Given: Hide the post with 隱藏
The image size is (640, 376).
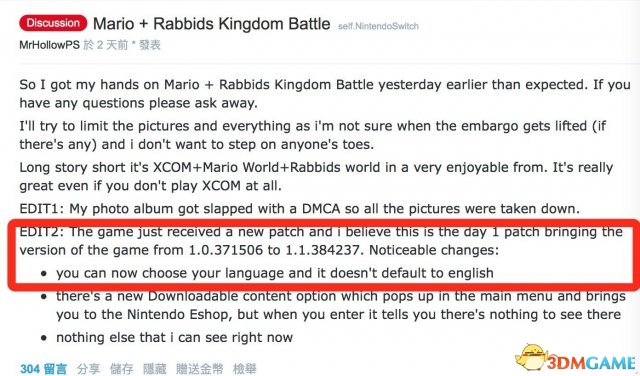Looking at the screenshot, I should 155,369.
